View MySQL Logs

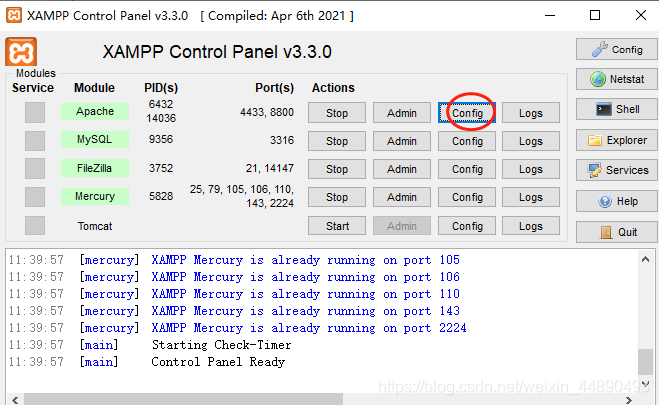tap(531, 141)
